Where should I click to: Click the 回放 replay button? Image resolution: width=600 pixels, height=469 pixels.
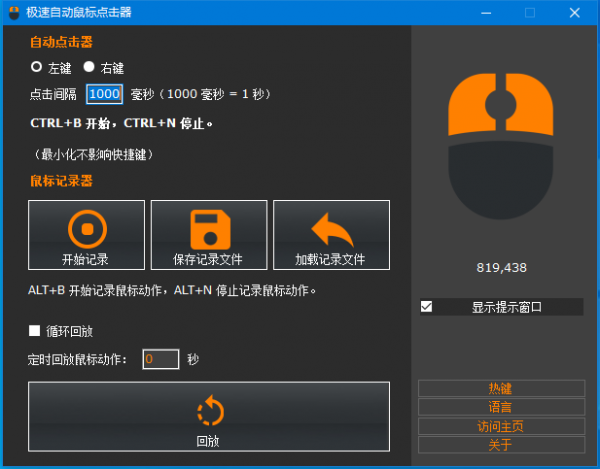click(209, 417)
